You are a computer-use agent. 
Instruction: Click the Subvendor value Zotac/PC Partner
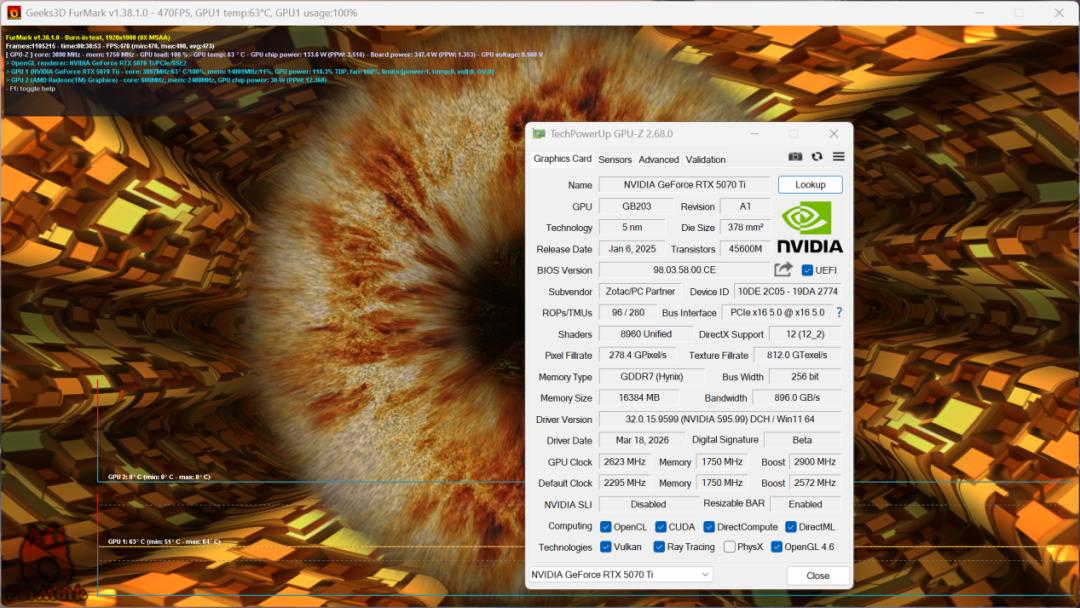(640, 291)
